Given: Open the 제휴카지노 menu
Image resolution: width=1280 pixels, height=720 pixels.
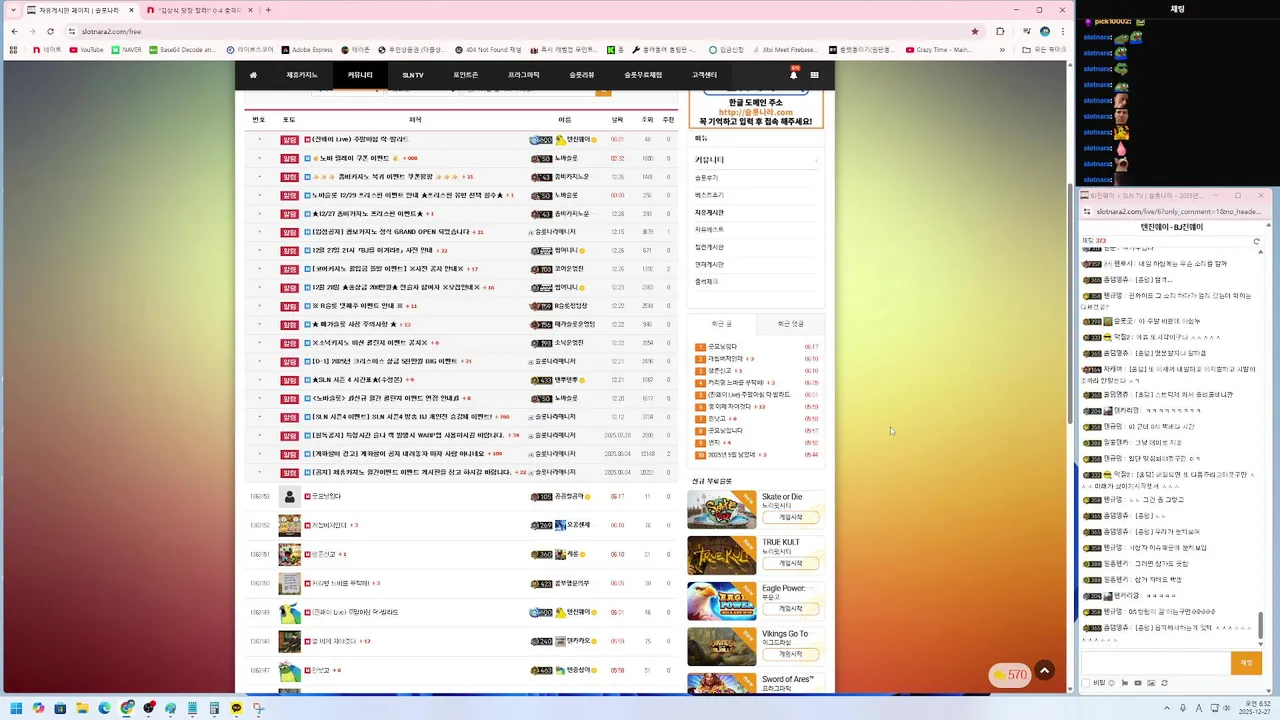Looking at the screenshot, I should pos(302,75).
